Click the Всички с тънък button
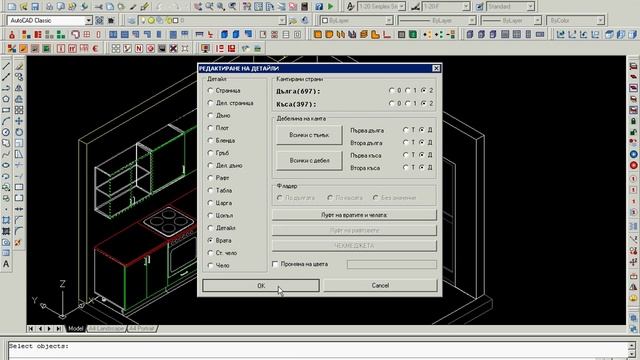Image resolution: width=640 pixels, height=360 pixels. [x=309, y=135]
